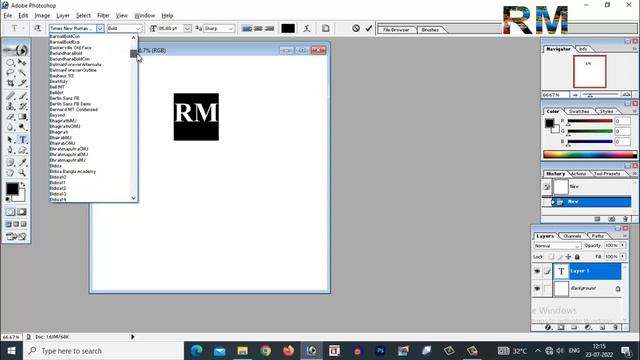640x360 pixels.
Task: Left align text
Action: pos(247,29)
